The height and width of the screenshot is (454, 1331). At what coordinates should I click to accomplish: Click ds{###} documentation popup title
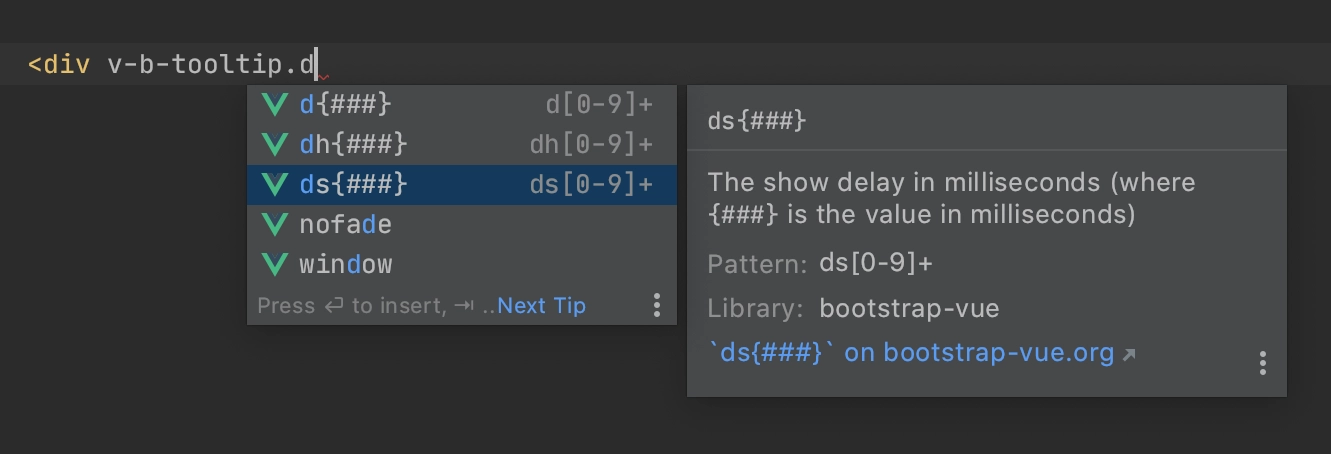tap(757, 122)
